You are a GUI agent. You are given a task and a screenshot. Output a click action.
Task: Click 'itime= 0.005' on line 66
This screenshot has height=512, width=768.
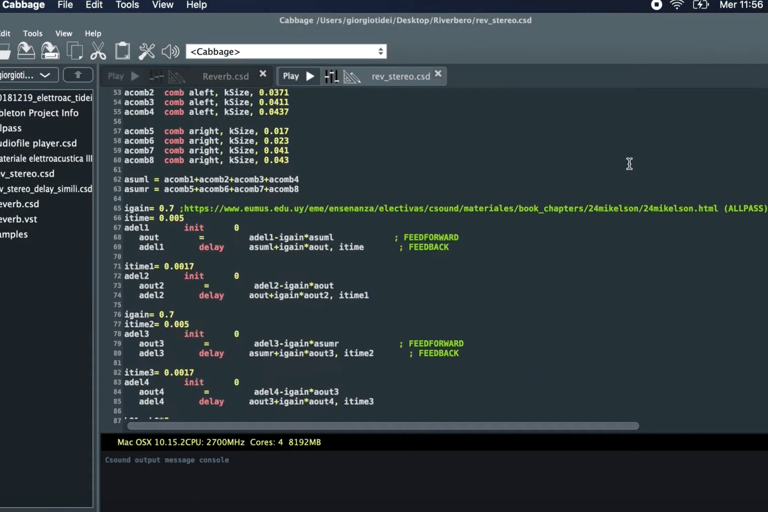(x=154, y=218)
